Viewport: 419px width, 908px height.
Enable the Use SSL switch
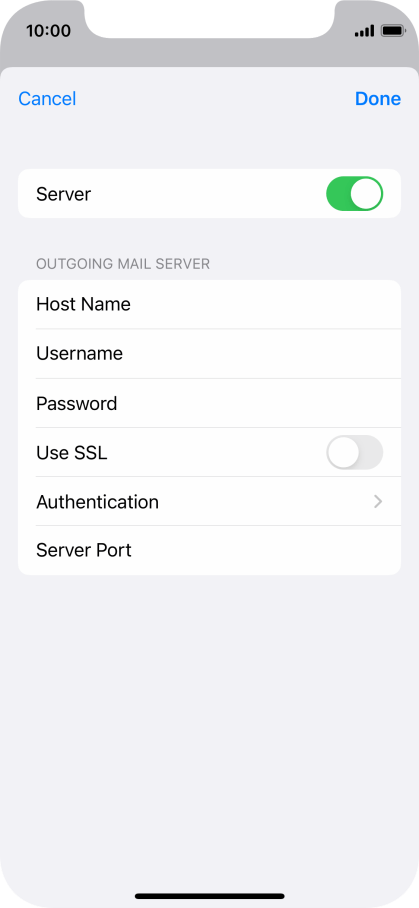pos(354,452)
